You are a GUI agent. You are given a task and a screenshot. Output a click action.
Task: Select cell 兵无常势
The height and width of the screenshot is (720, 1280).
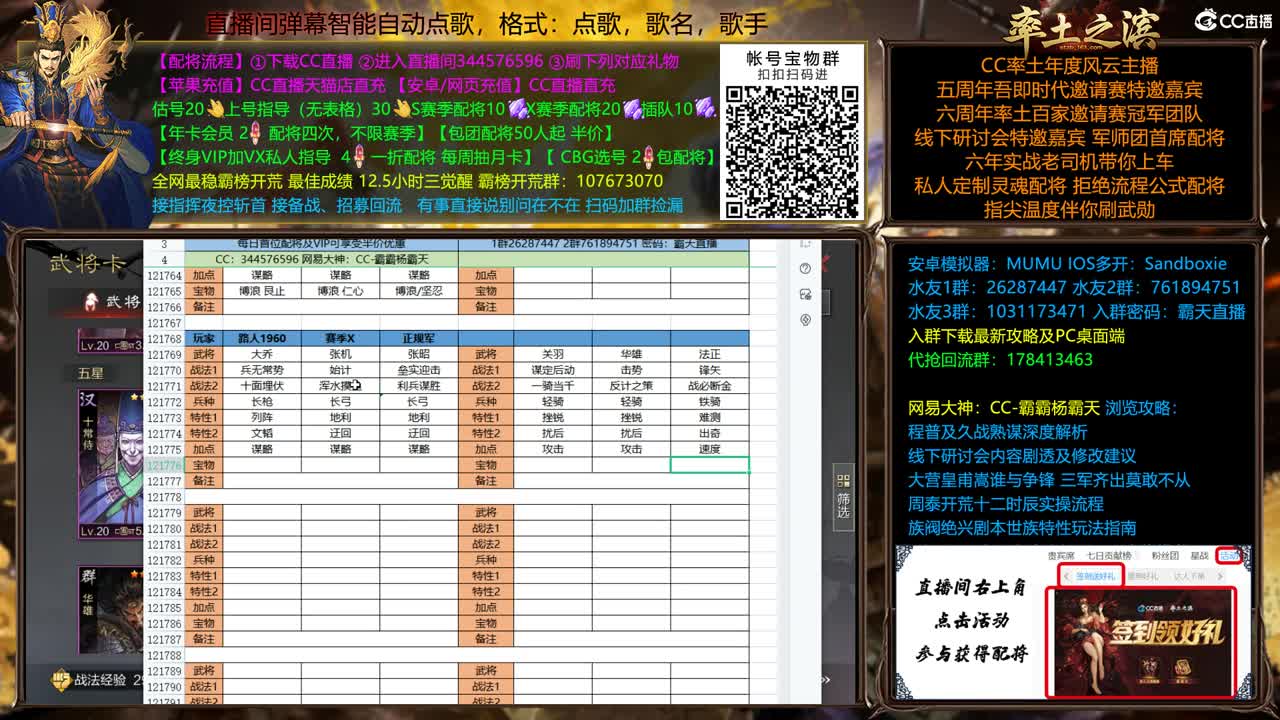tap(262, 370)
